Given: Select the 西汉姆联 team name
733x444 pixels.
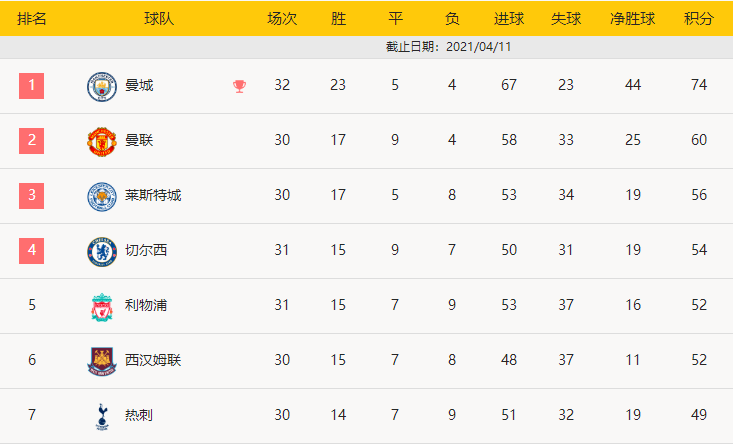Looking at the screenshot, I should tap(153, 361).
